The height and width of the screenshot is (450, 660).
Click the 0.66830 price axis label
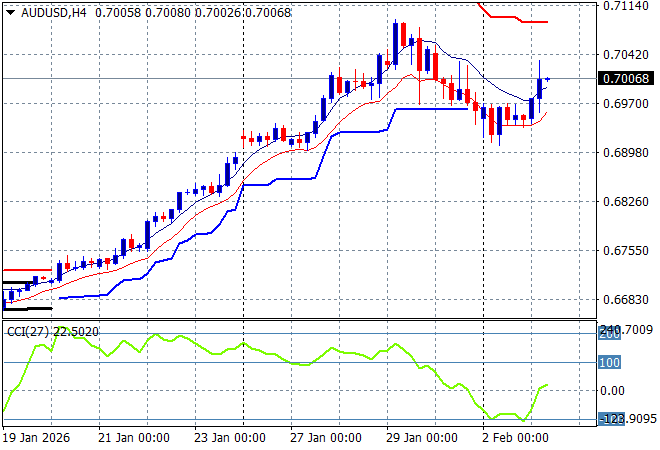(626, 300)
